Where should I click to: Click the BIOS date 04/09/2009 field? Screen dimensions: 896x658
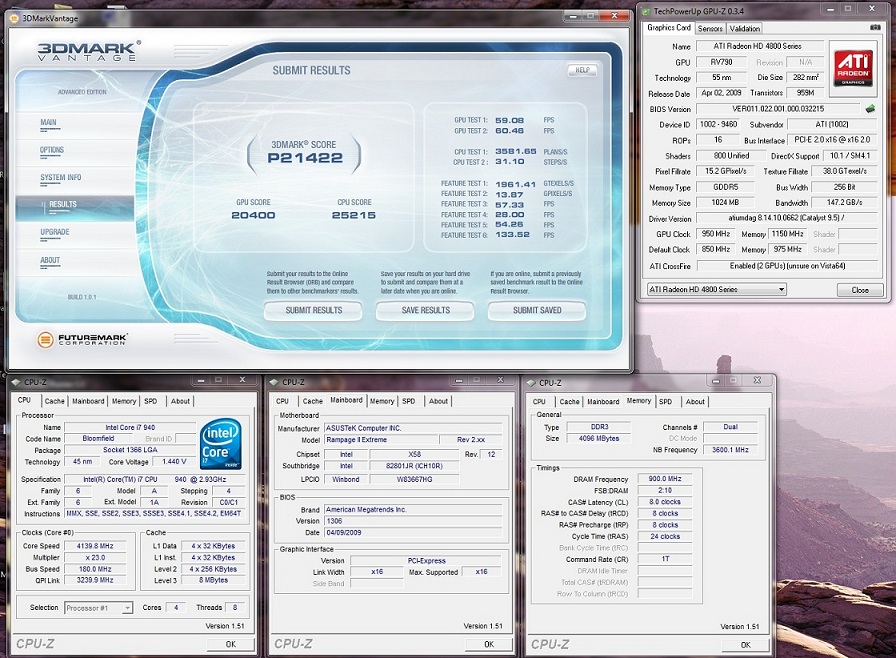tap(413, 532)
